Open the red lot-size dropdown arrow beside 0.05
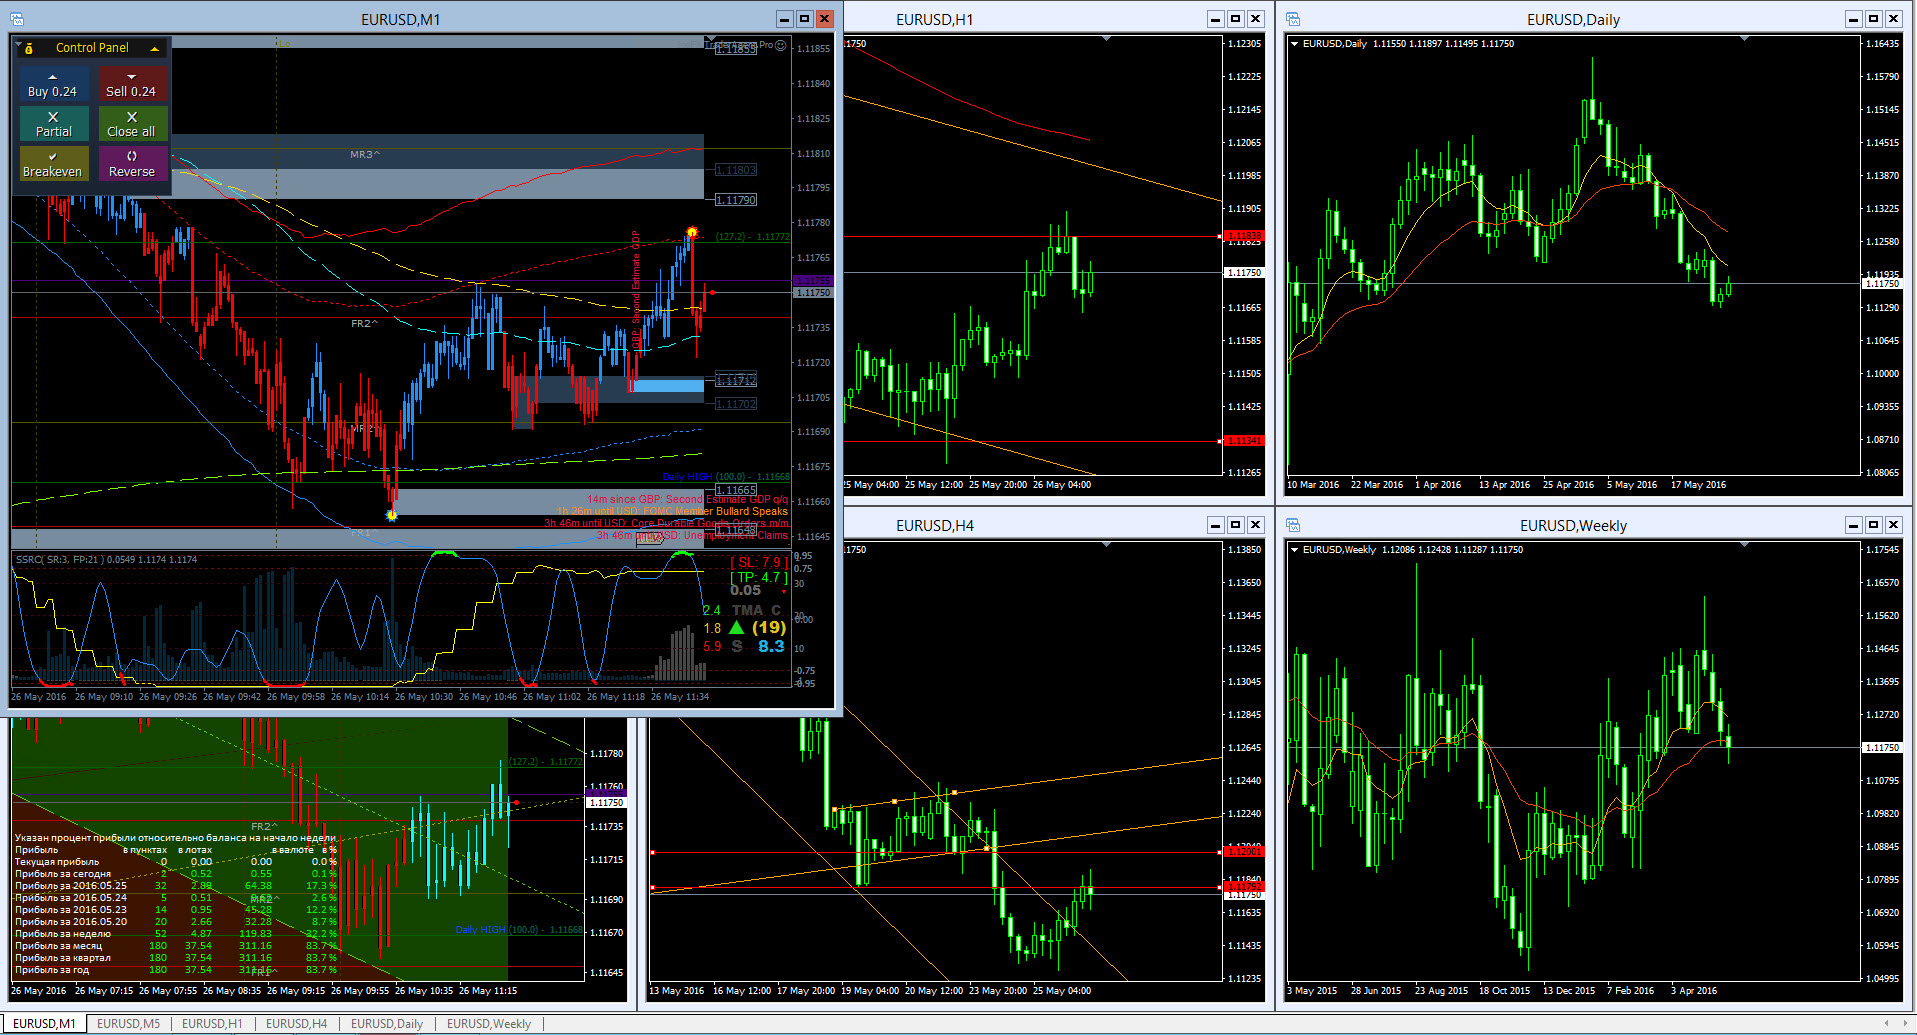This screenshot has width=1917, height=1035. pyautogui.click(x=783, y=592)
